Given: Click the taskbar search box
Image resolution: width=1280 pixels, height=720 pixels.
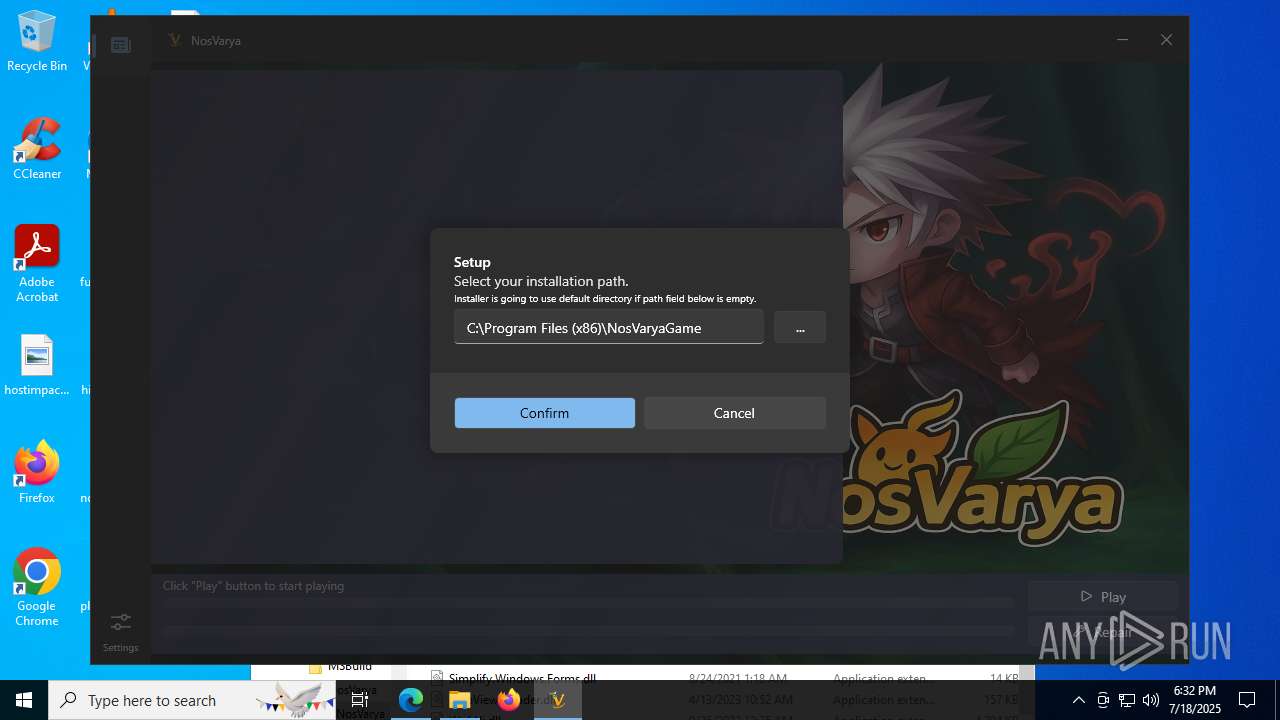Looking at the screenshot, I should click(192, 700).
